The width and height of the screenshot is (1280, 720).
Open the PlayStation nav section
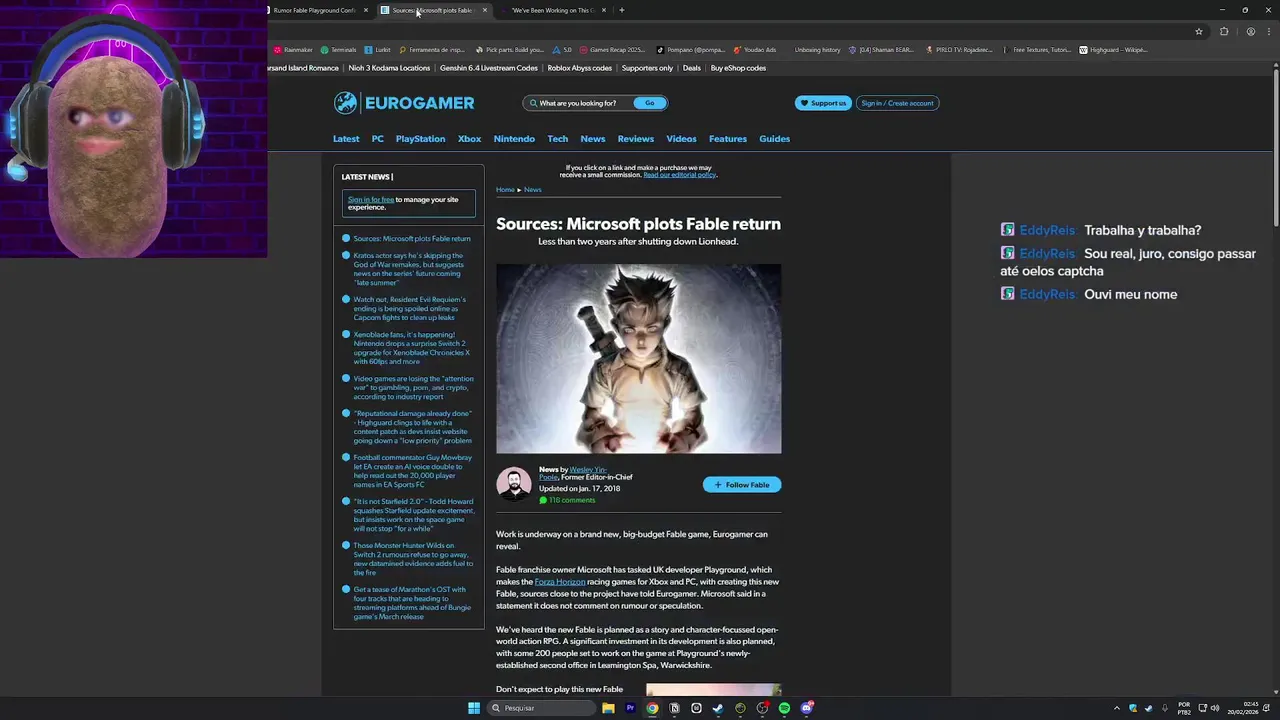coord(420,139)
